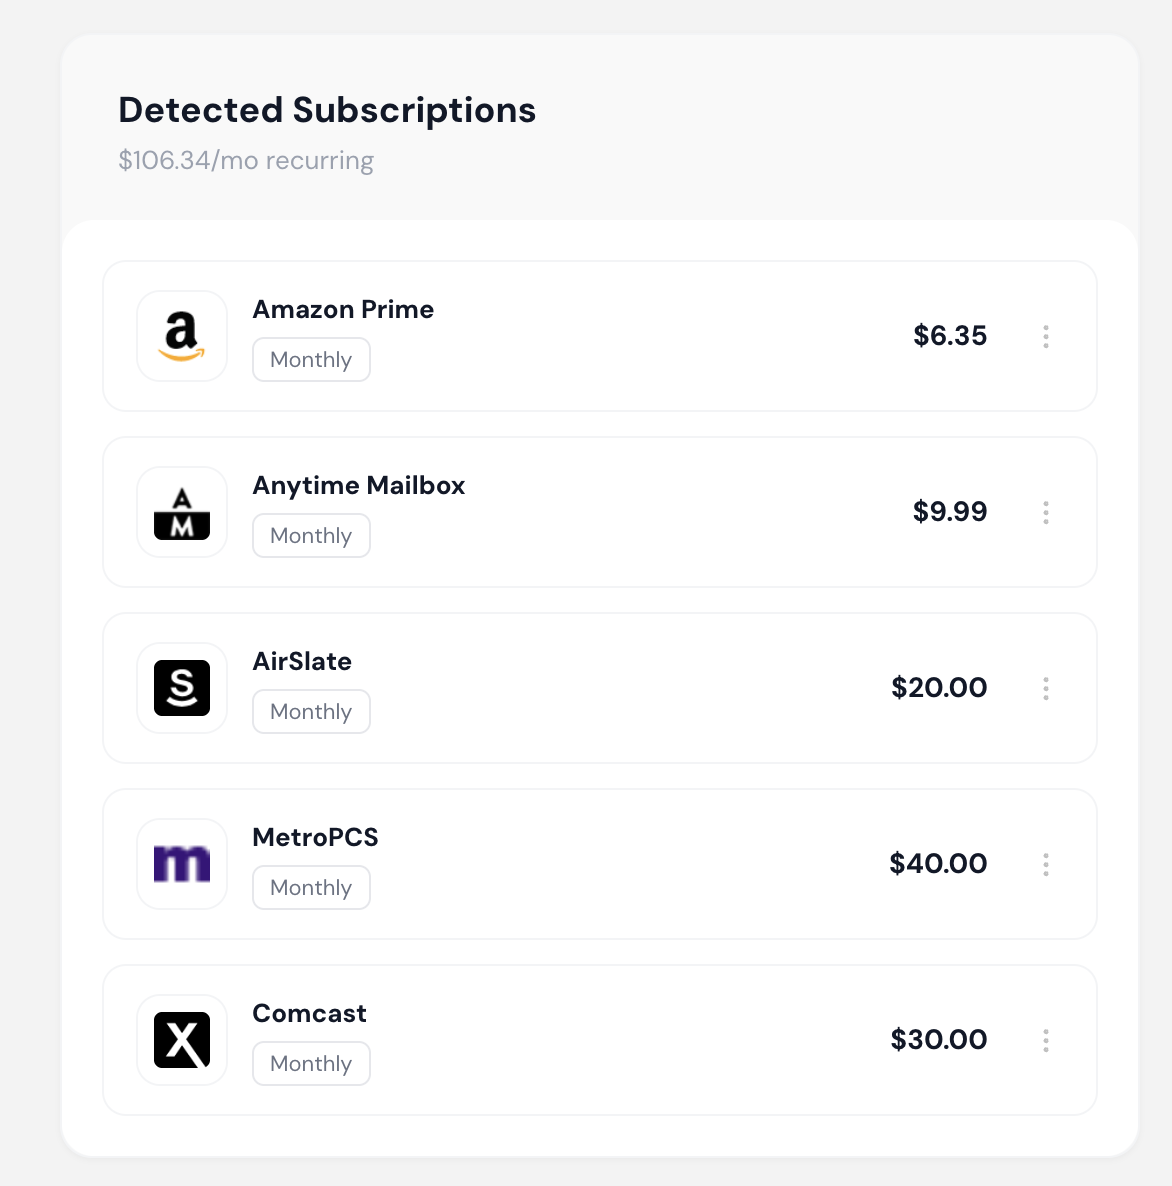
Task: Click the Detected Subscriptions heading
Action: click(x=327, y=110)
